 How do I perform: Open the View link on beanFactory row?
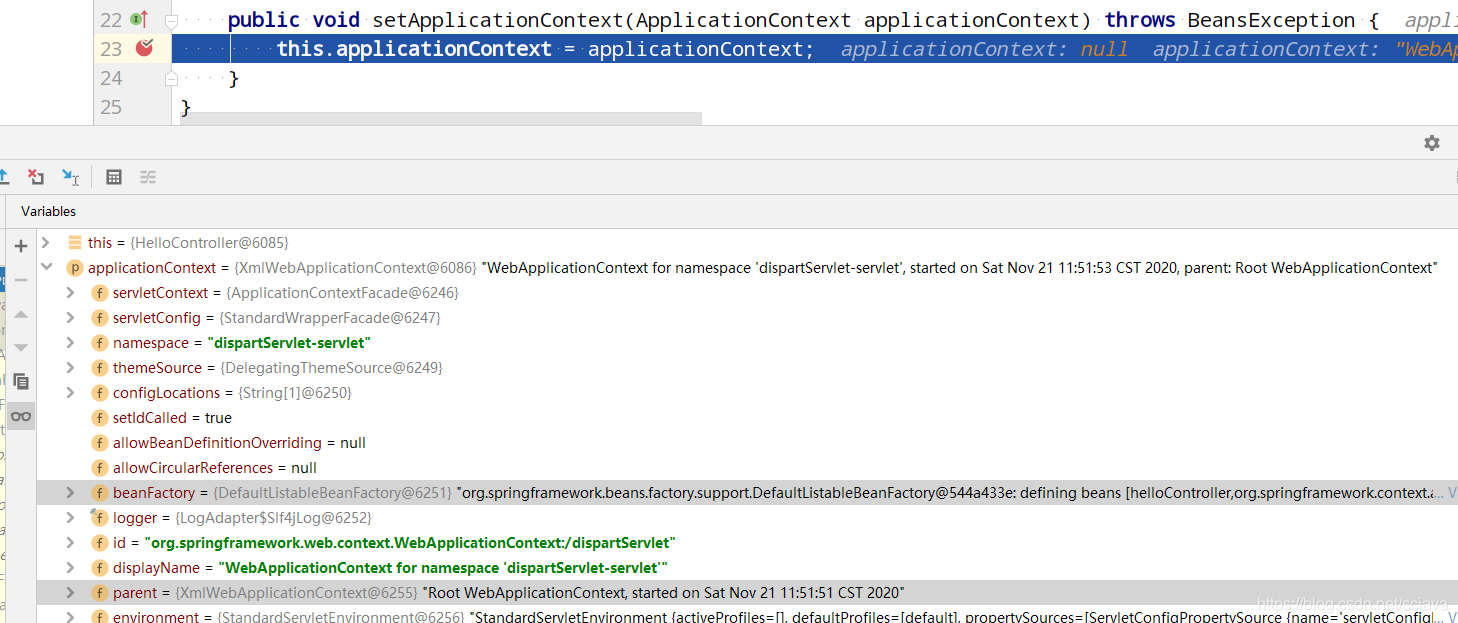pyautogui.click(x=1452, y=493)
